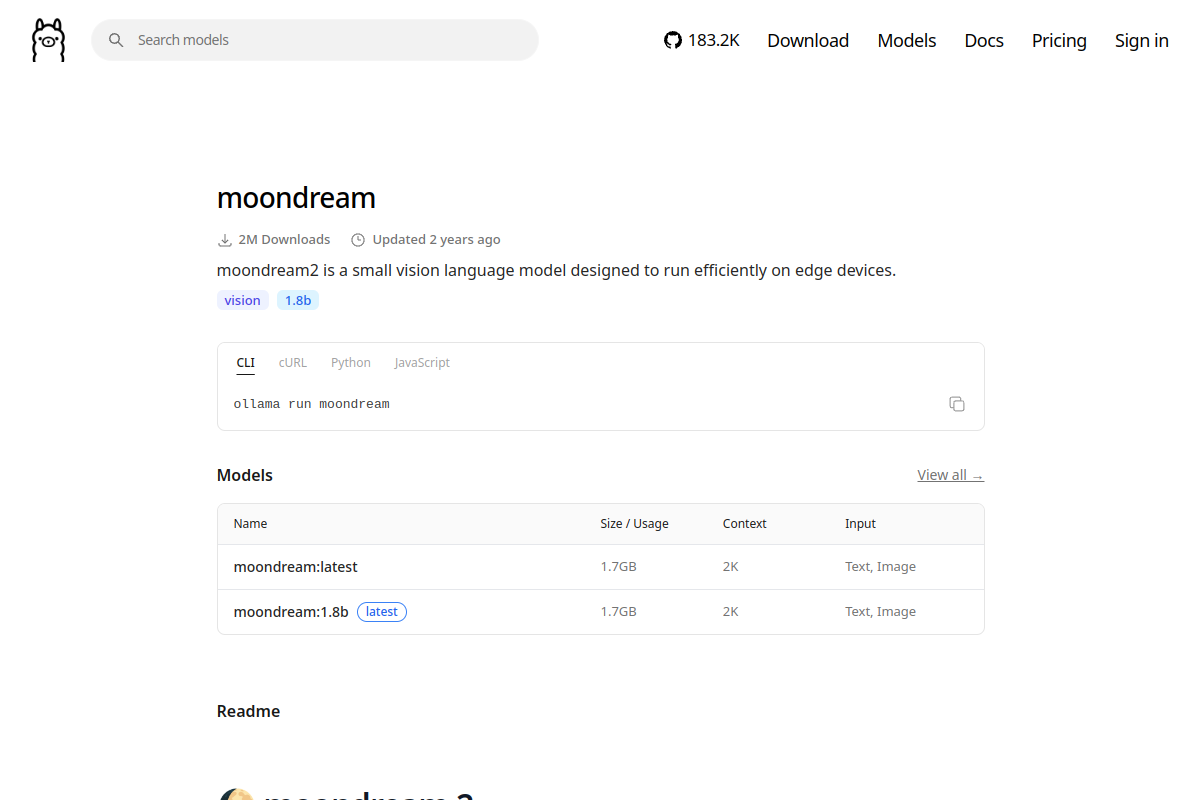Click the moondream page title
1200x800 pixels.
click(296, 198)
